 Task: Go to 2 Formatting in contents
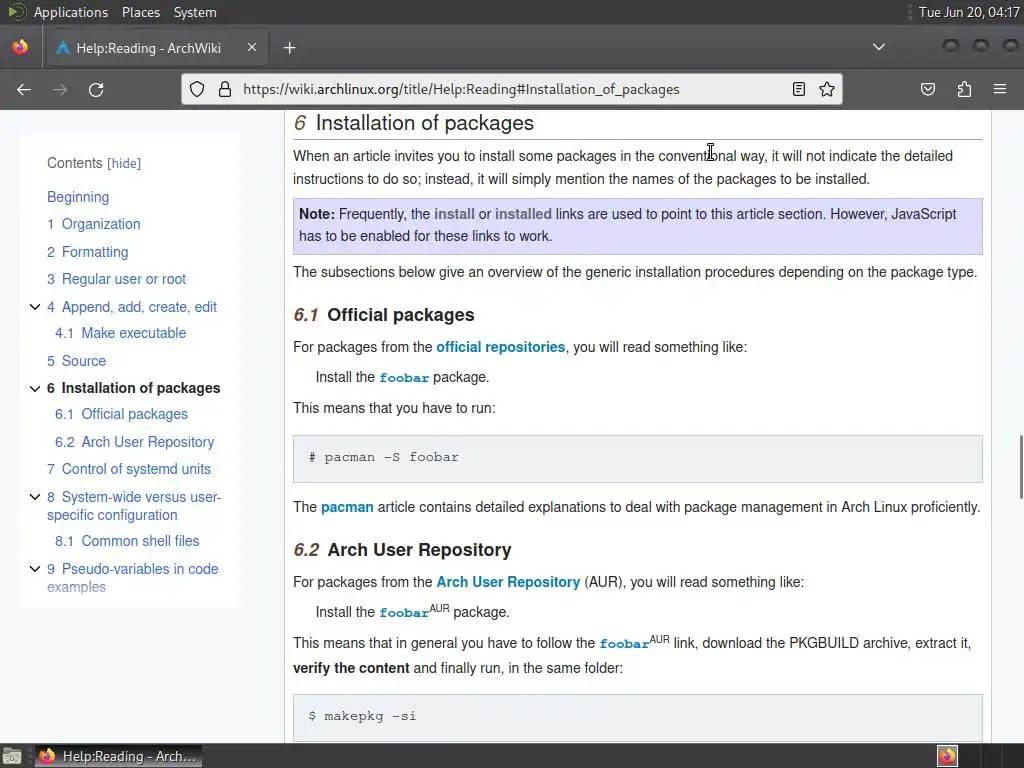[88, 252]
